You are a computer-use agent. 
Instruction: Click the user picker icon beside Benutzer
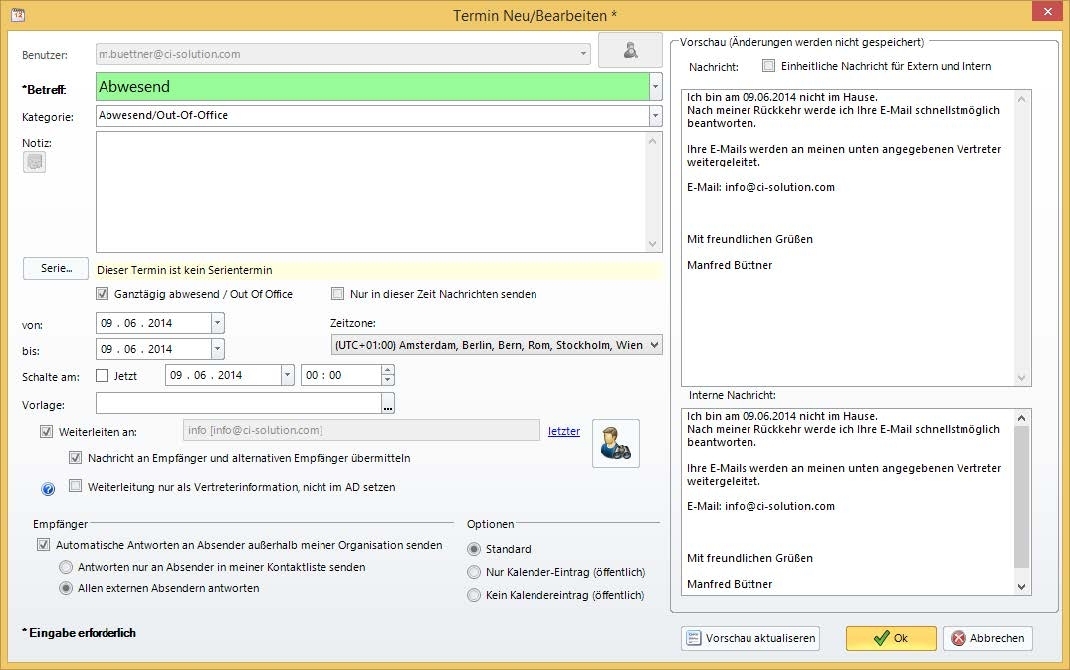[x=630, y=51]
